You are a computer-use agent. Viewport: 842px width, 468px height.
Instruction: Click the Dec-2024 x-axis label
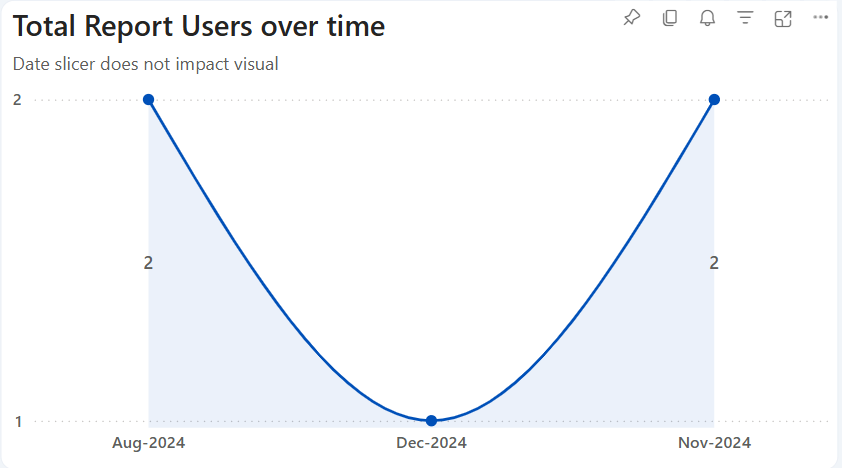pyautogui.click(x=431, y=442)
